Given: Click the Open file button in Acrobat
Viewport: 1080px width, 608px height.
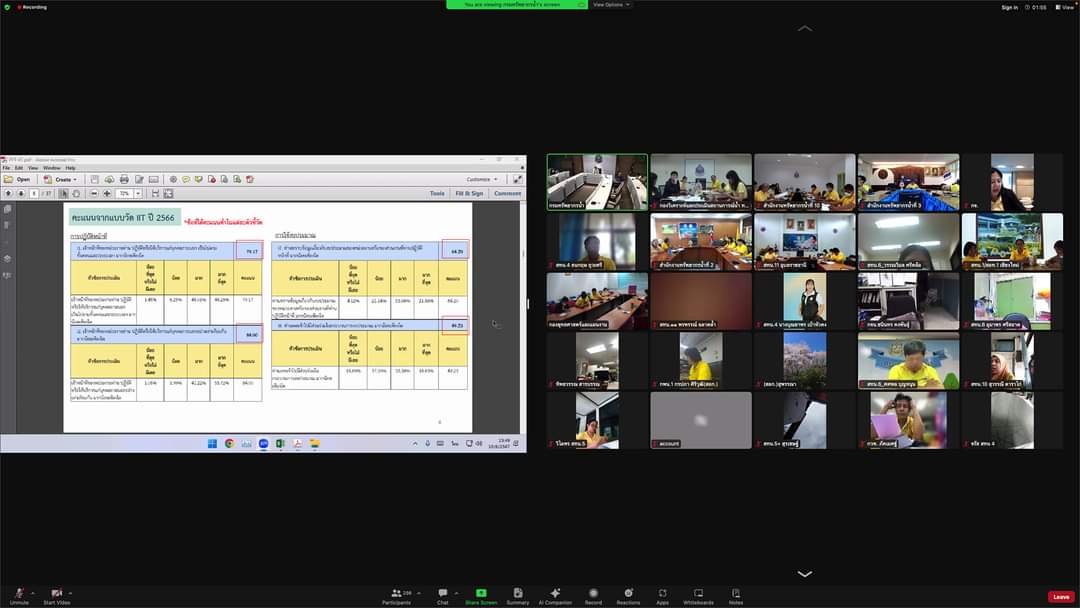Looking at the screenshot, I should (17, 180).
